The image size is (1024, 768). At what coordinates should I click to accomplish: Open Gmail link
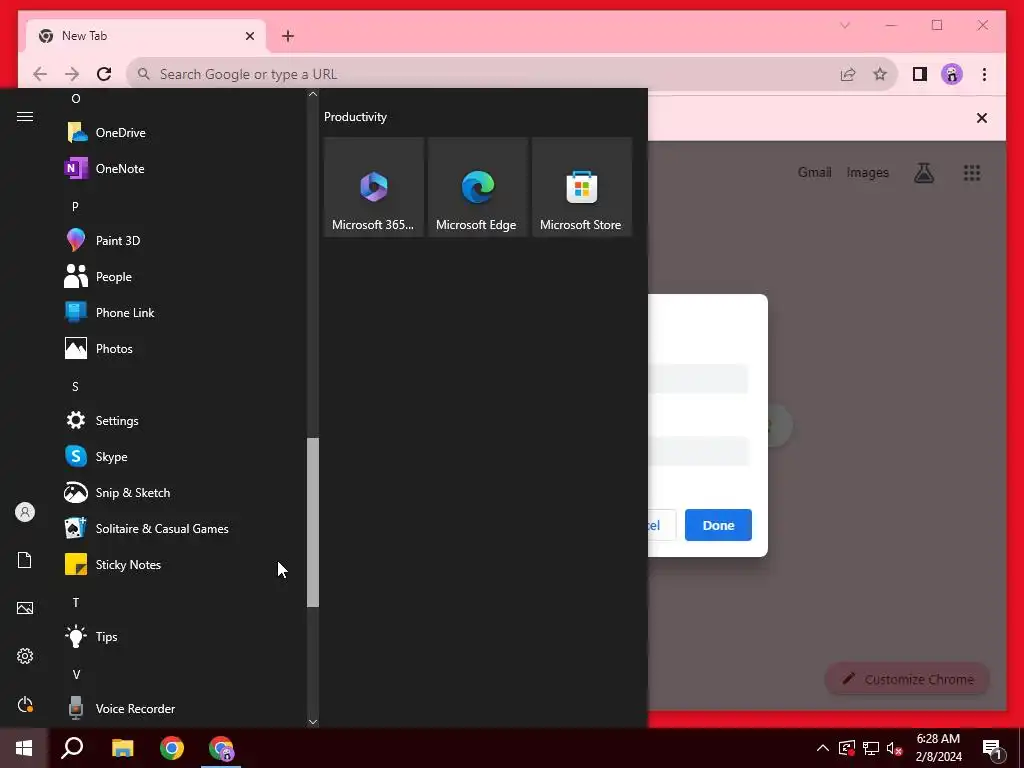point(814,172)
